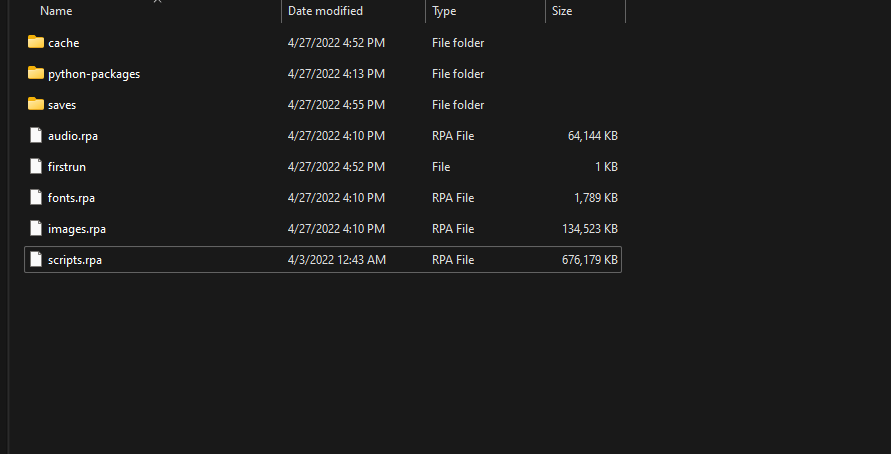Click the sort arrow above Name column
The height and width of the screenshot is (454, 891).
(x=157, y=2)
